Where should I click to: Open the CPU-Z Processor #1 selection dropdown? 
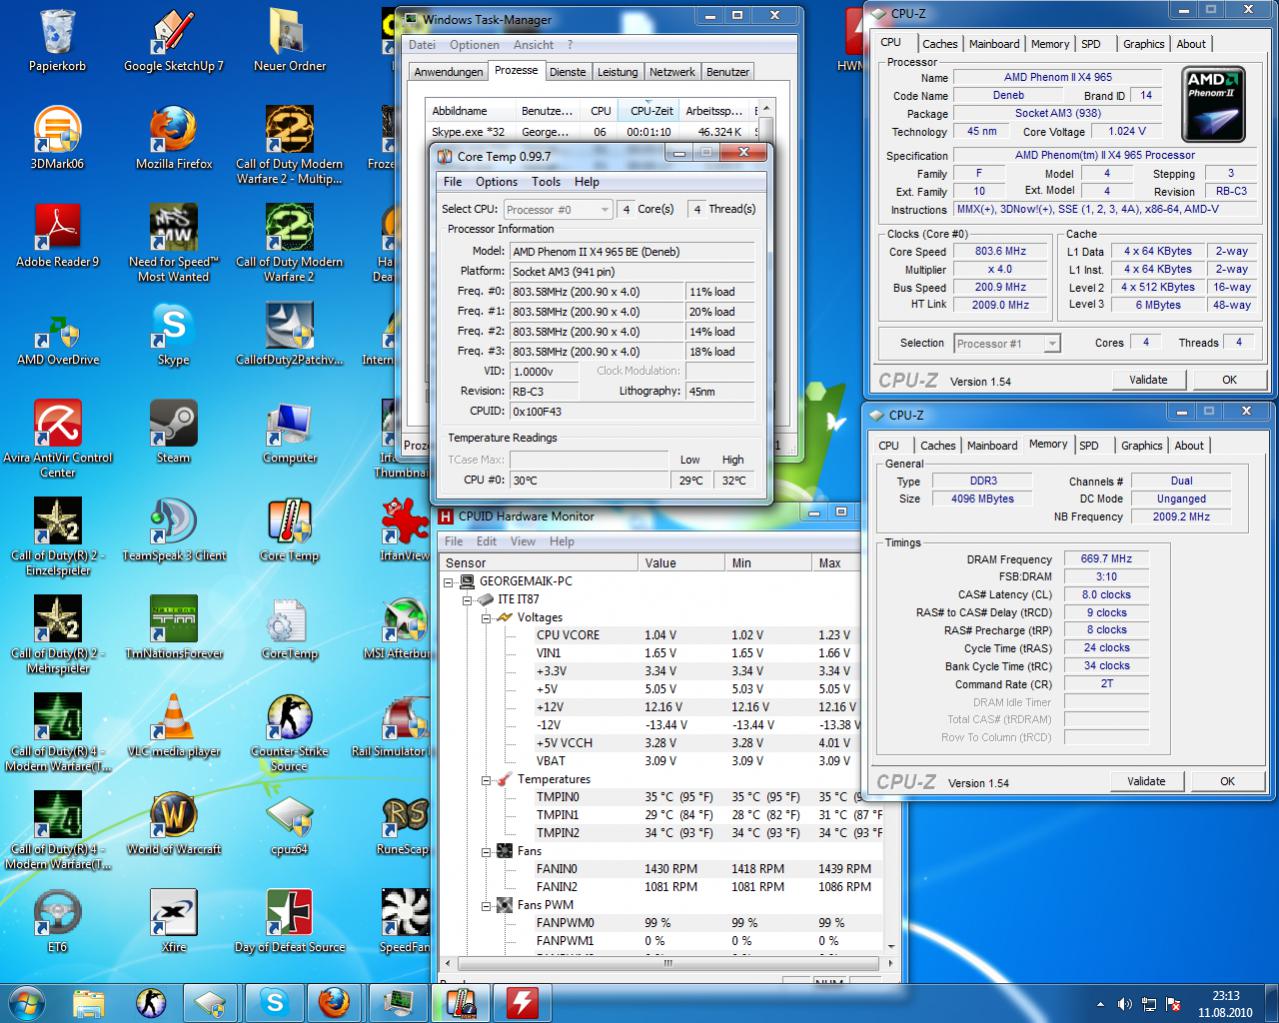pyautogui.click(x=1006, y=343)
